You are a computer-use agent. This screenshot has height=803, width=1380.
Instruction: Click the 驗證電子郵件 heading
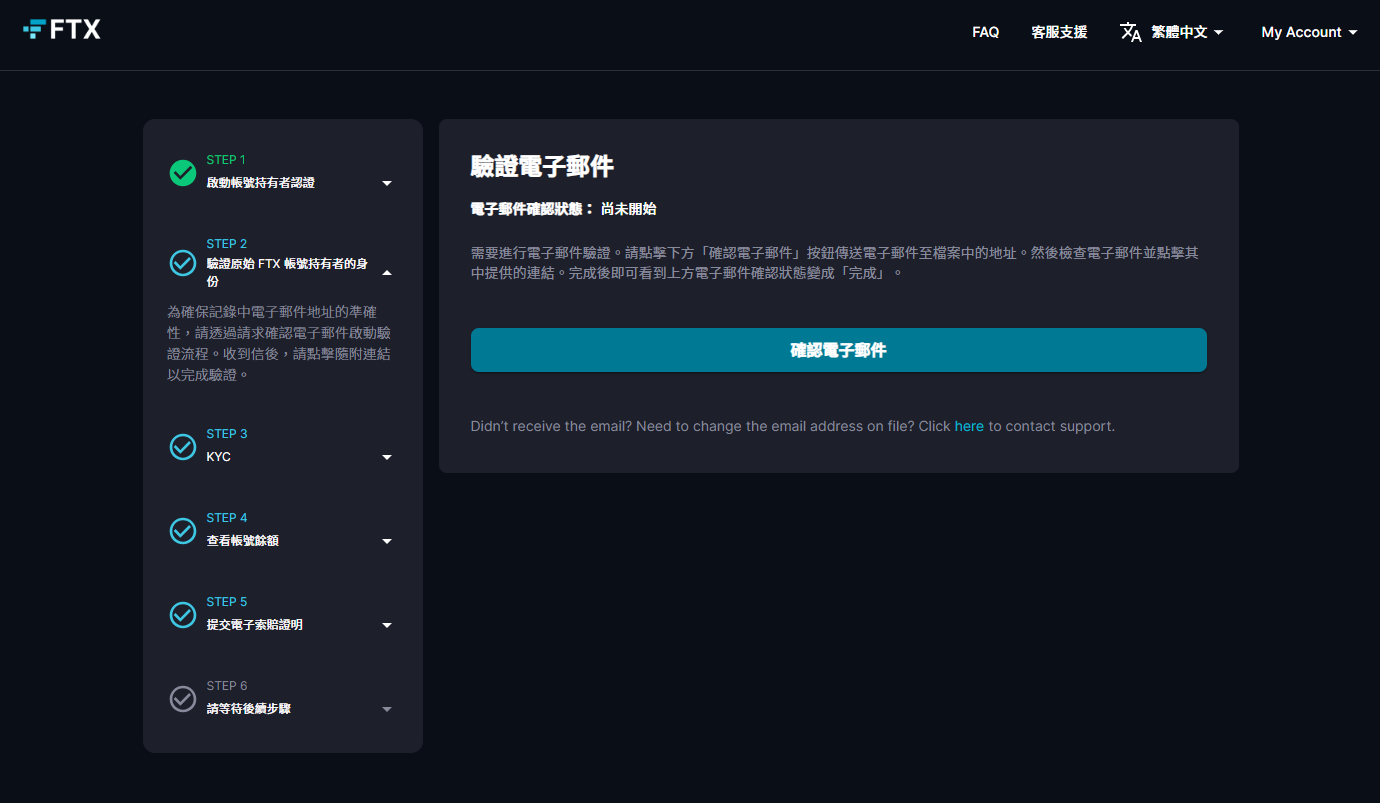click(542, 166)
